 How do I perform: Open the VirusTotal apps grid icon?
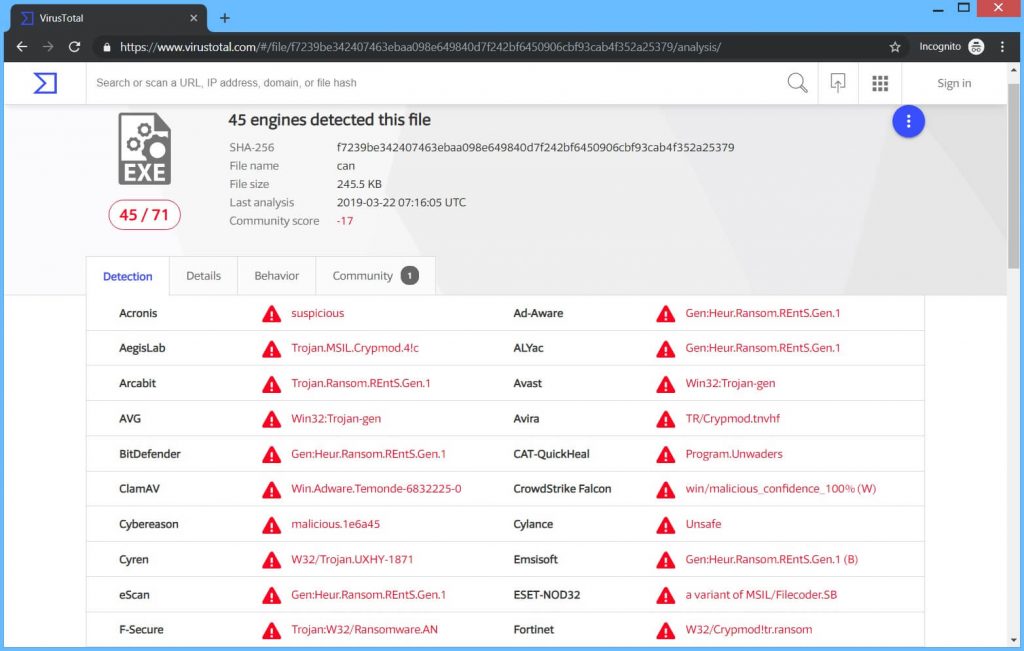[880, 83]
